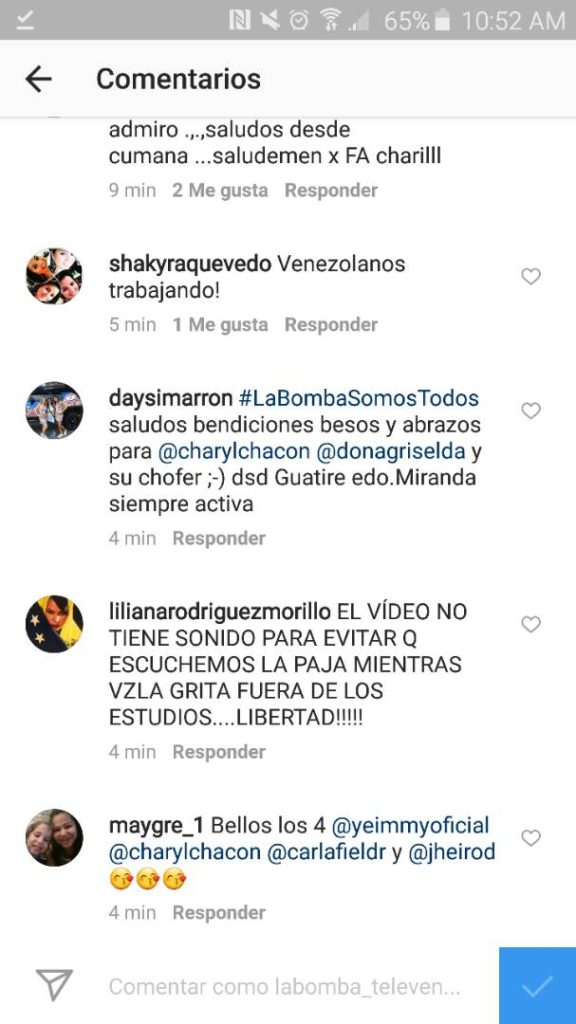The width and height of the screenshot is (576, 1024).
Task: Open shakyraquevedo's profile picture
Action: (x=54, y=276)
